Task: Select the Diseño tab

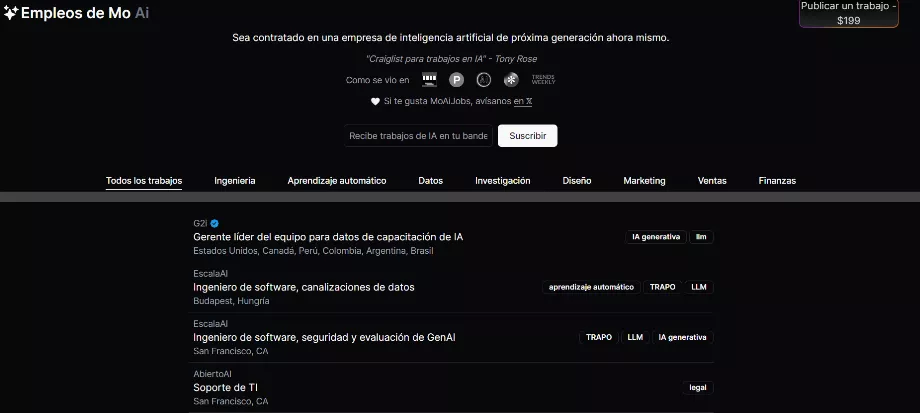Action: [x=577, y=181]
